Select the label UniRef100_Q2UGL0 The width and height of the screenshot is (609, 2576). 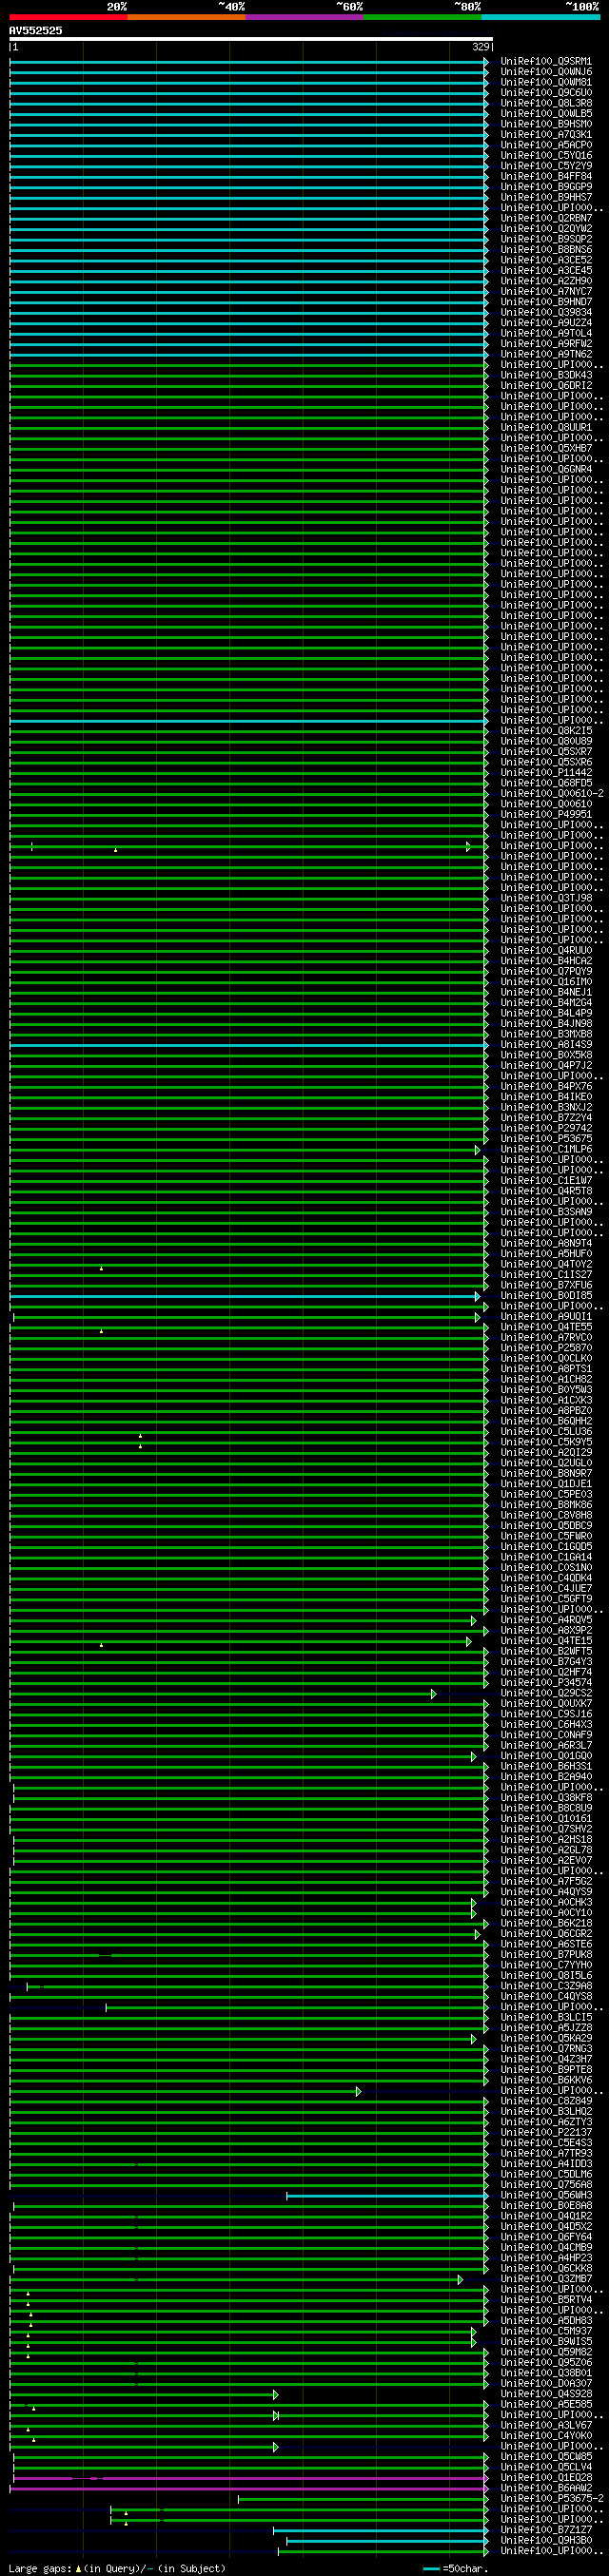(x=546, y=1463)
